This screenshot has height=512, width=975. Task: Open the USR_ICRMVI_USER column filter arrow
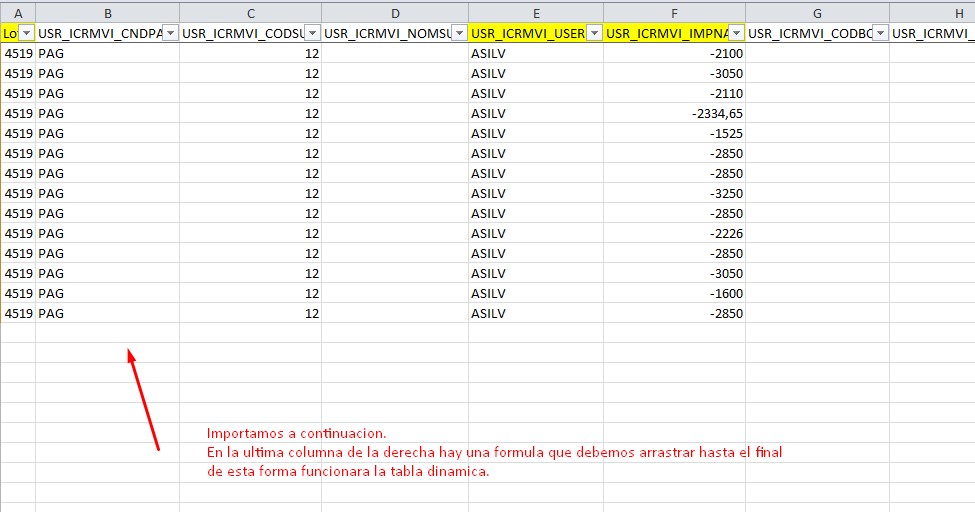593,33
